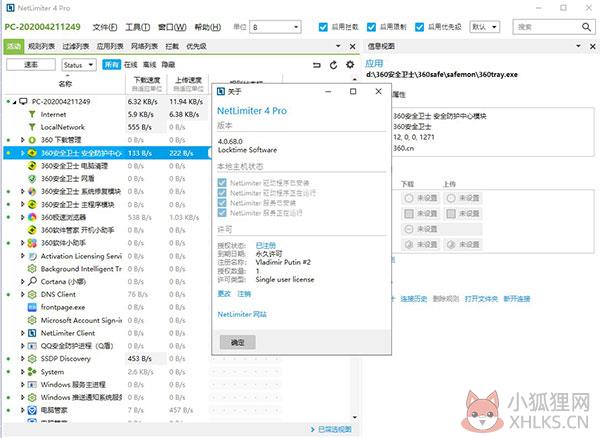Open the 信息视图 panel dropdown arrow
600x438 pixels.
click(578, 46)
